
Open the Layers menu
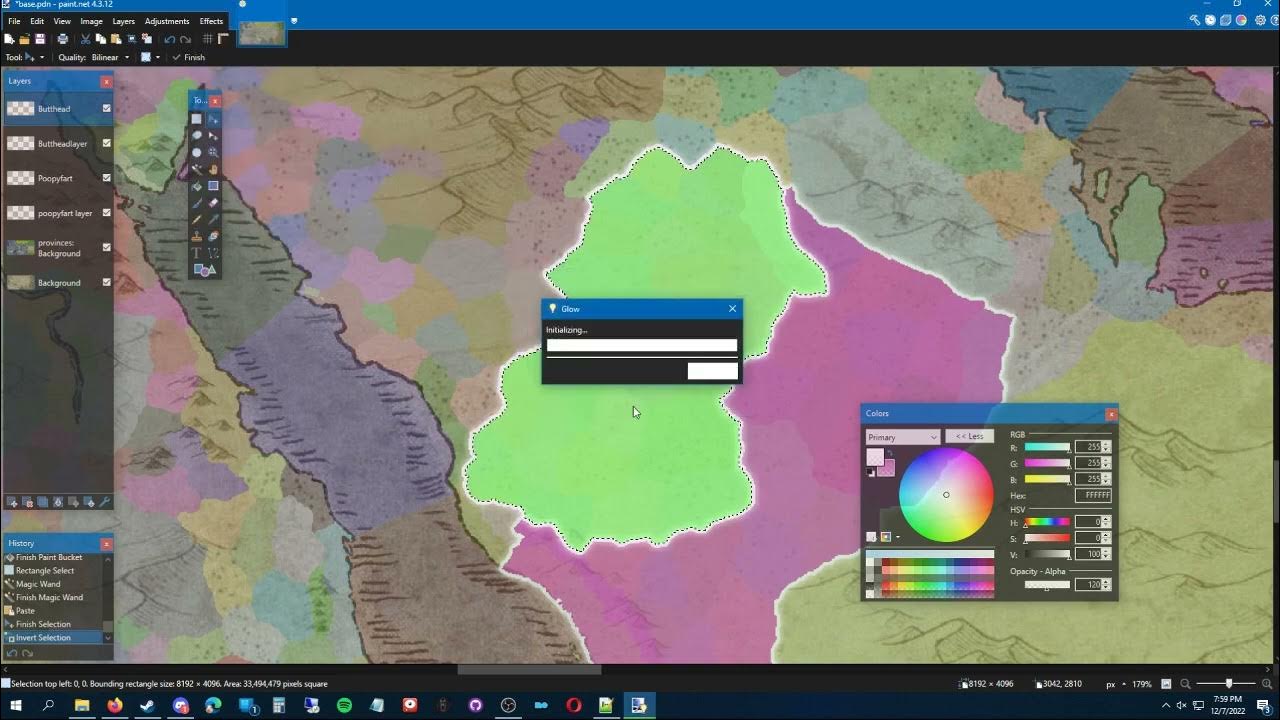124,21
